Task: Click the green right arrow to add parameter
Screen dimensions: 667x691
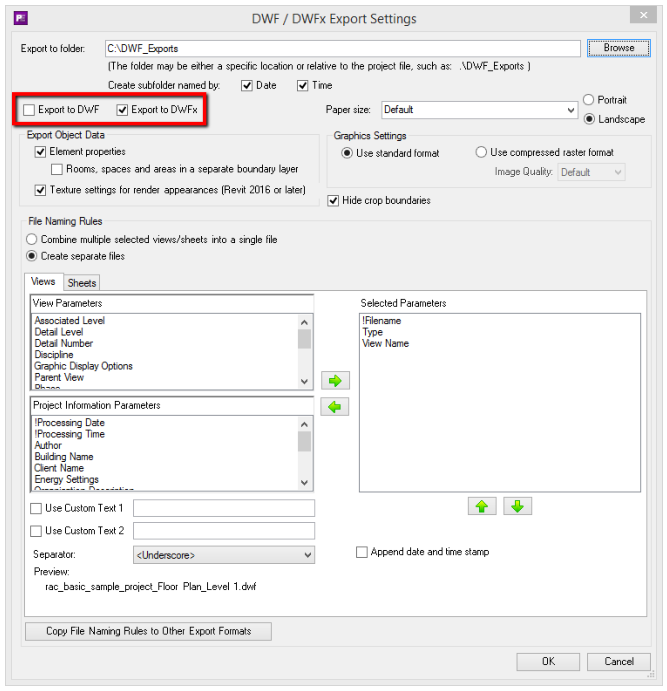Action: point(335,381)
